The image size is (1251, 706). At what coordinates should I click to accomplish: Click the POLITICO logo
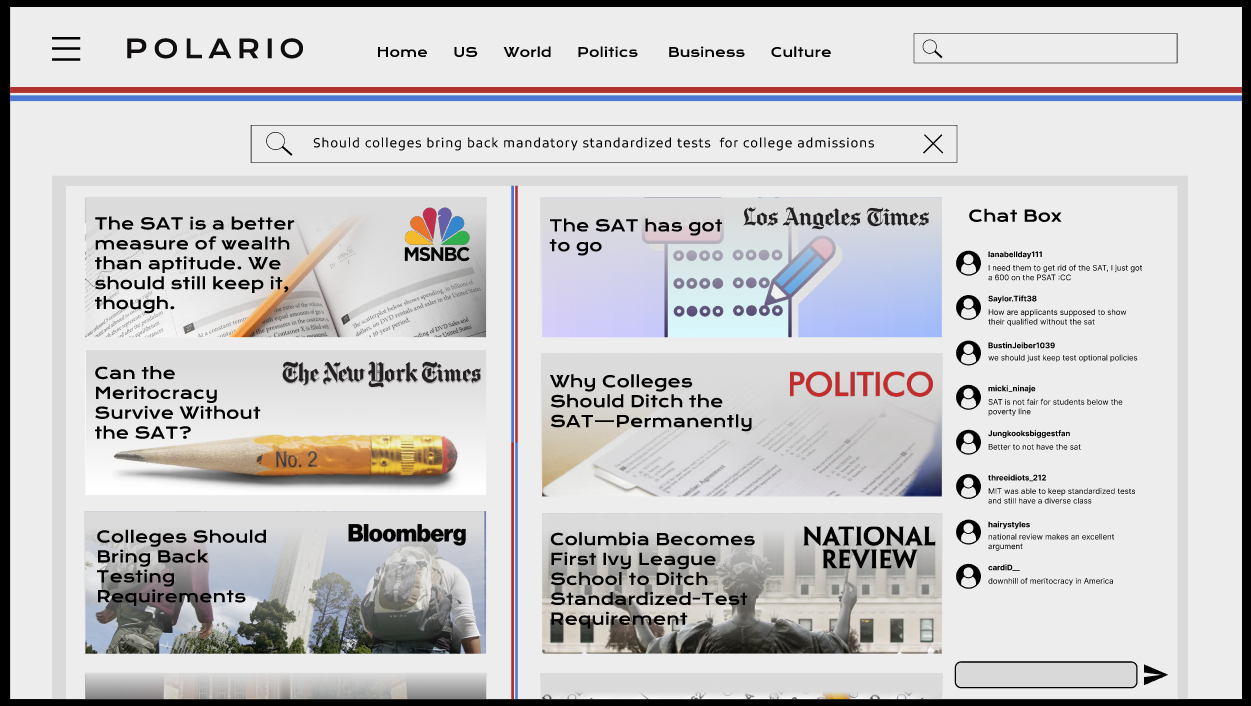(x=861, y=384)
